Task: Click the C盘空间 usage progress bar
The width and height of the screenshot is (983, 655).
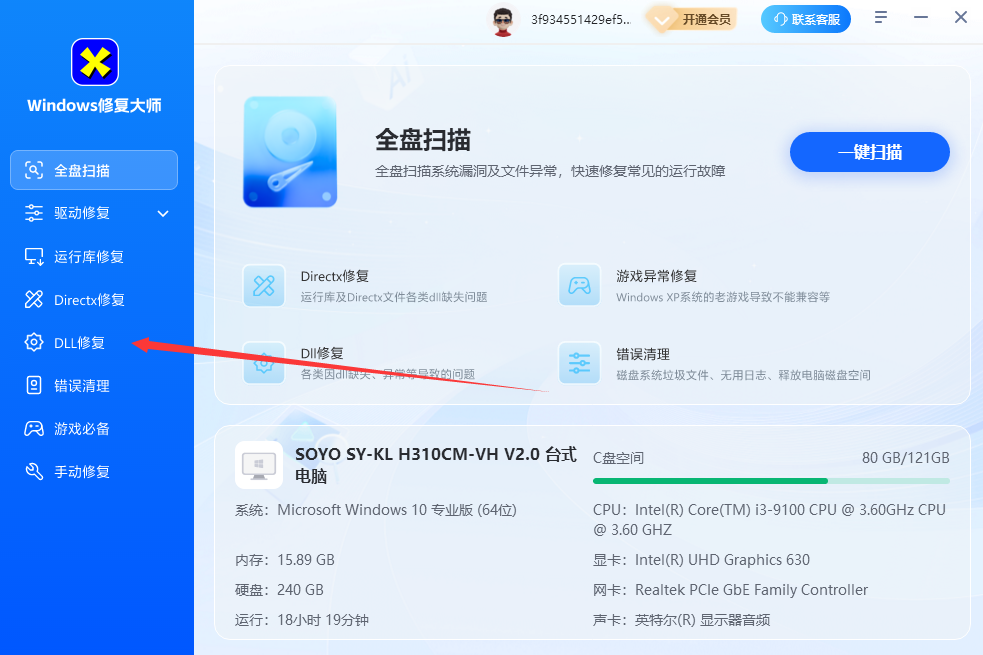Action: [x=771, y=481]
